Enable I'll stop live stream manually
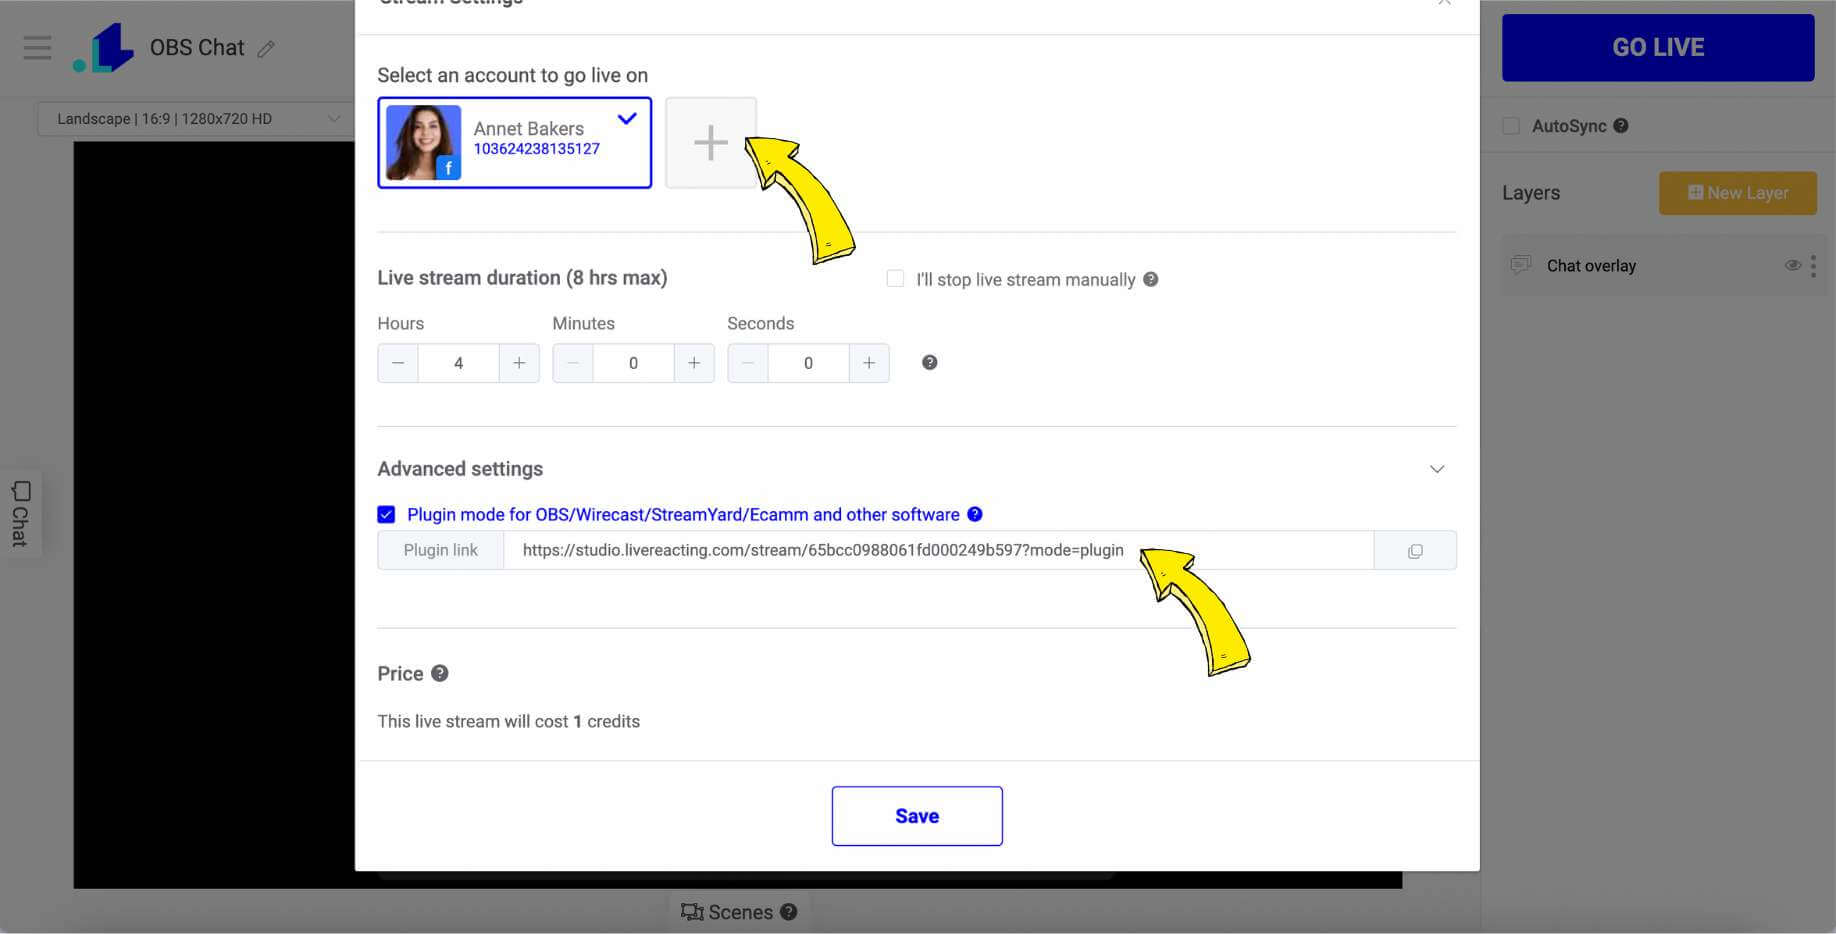 [x=895, y=279]
